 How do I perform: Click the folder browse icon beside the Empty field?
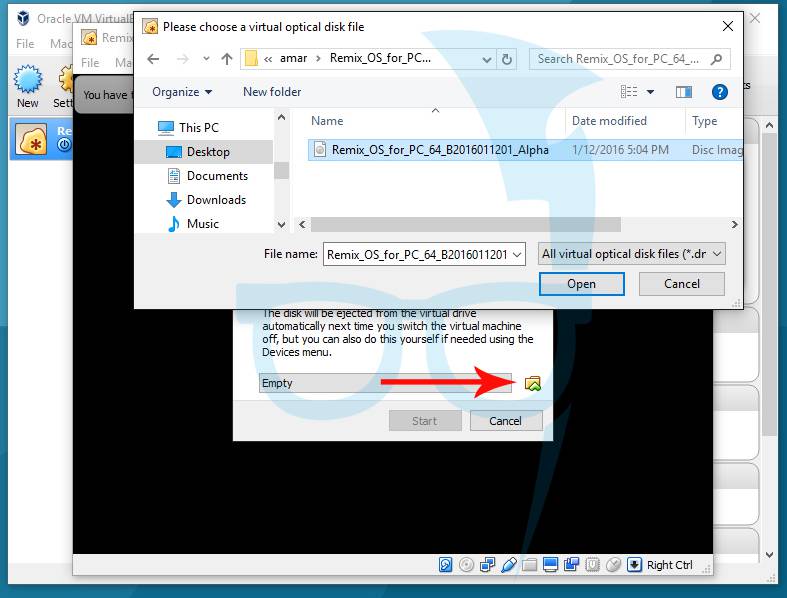coord(533,384)
